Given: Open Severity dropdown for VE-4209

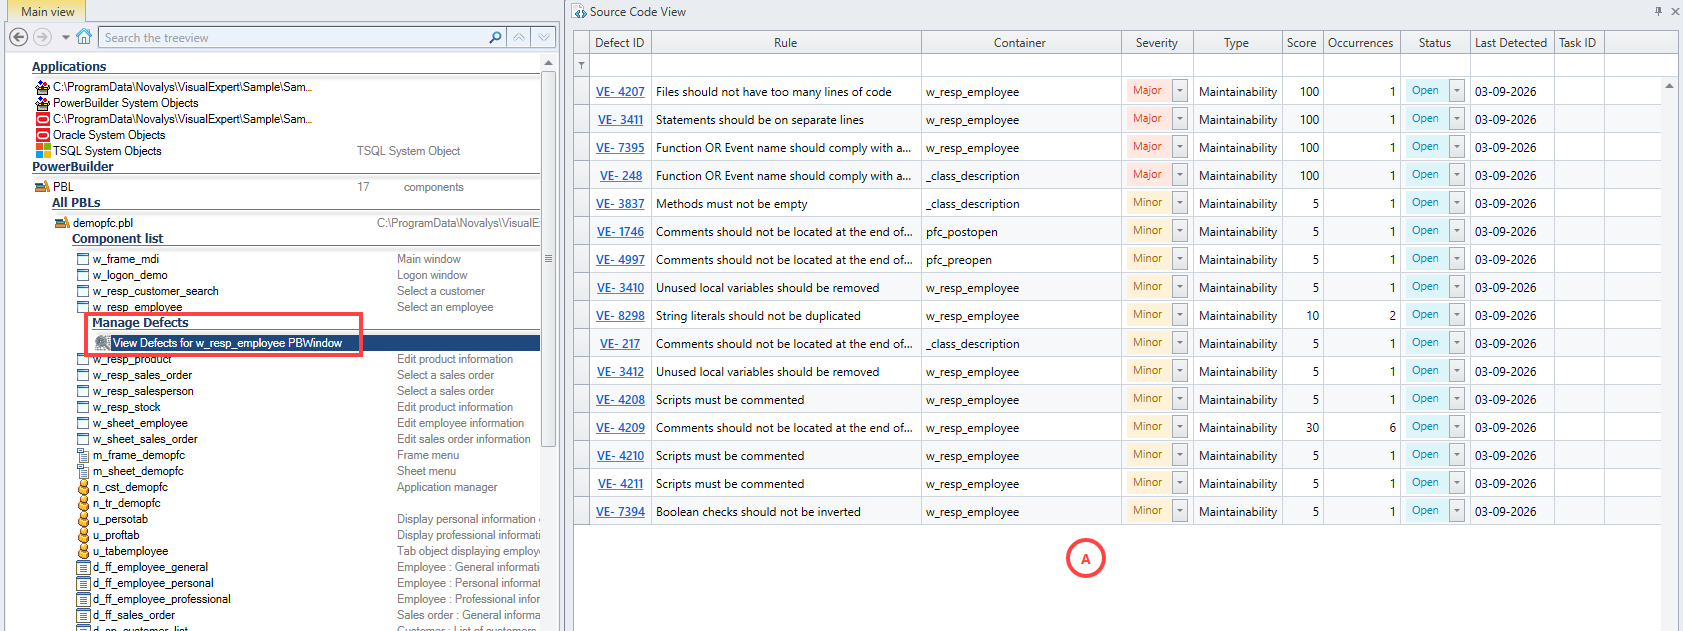Looking at the screenshot, I should click(x=1180, y=427).
